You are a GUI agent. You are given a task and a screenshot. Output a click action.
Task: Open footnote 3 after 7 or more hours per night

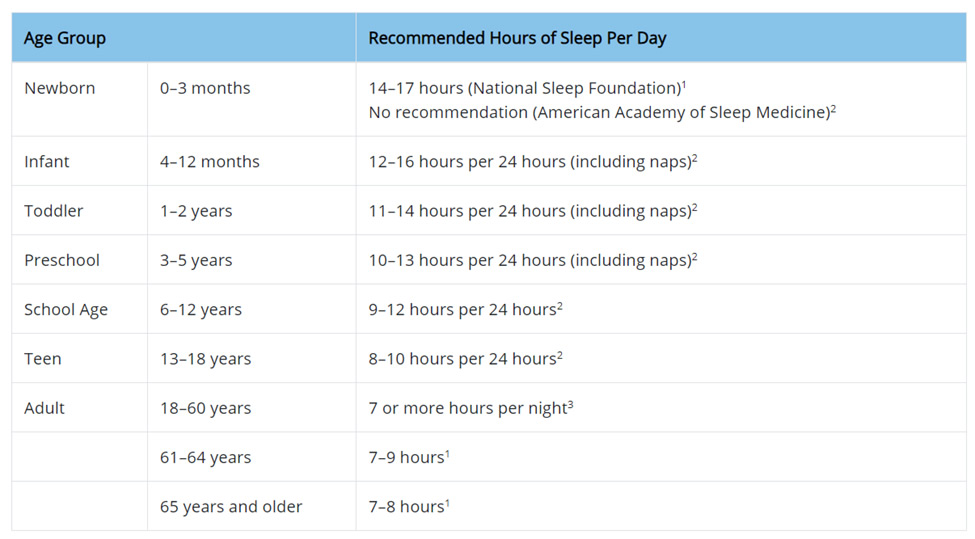pos(570,404)
